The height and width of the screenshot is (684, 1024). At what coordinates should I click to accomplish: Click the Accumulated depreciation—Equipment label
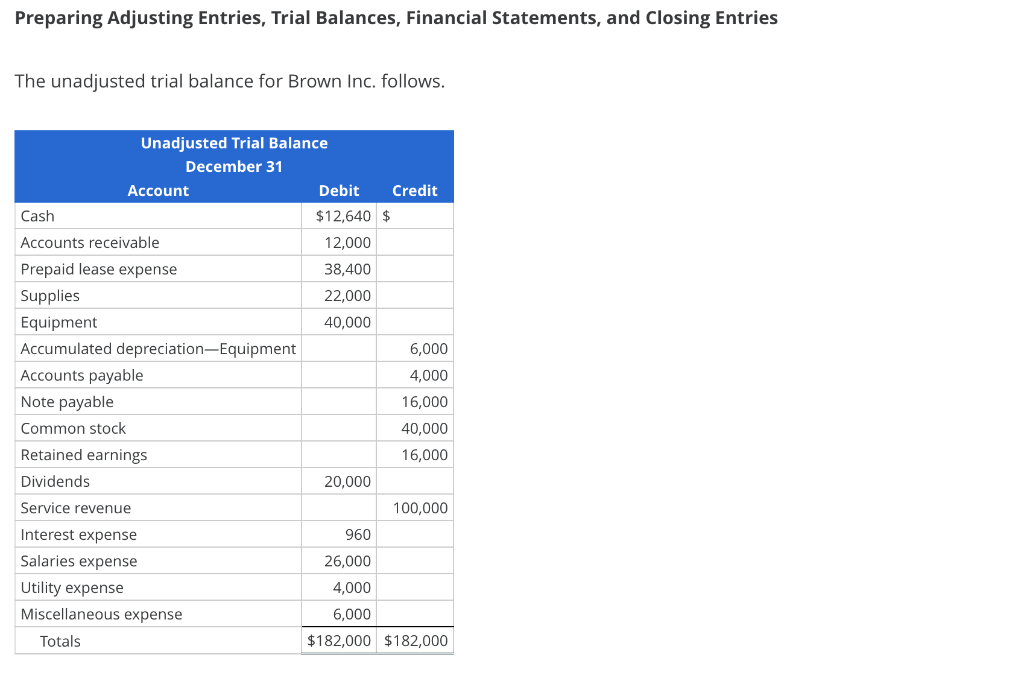(158, 348)
